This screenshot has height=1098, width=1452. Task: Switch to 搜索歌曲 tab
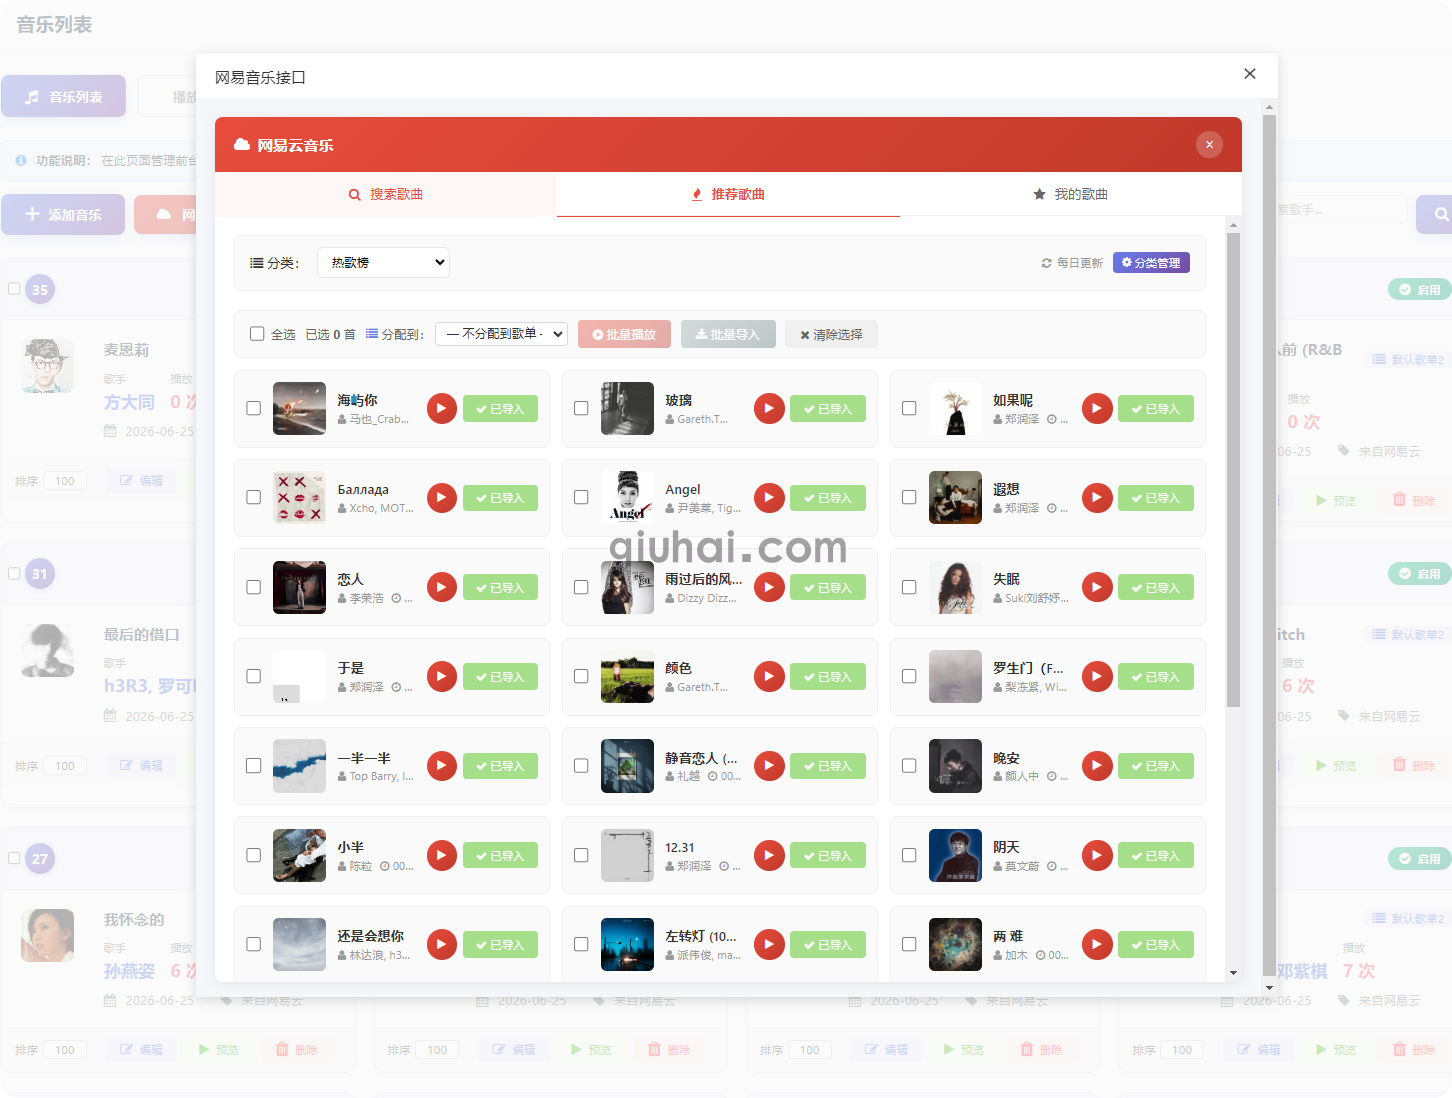point(386,194)
